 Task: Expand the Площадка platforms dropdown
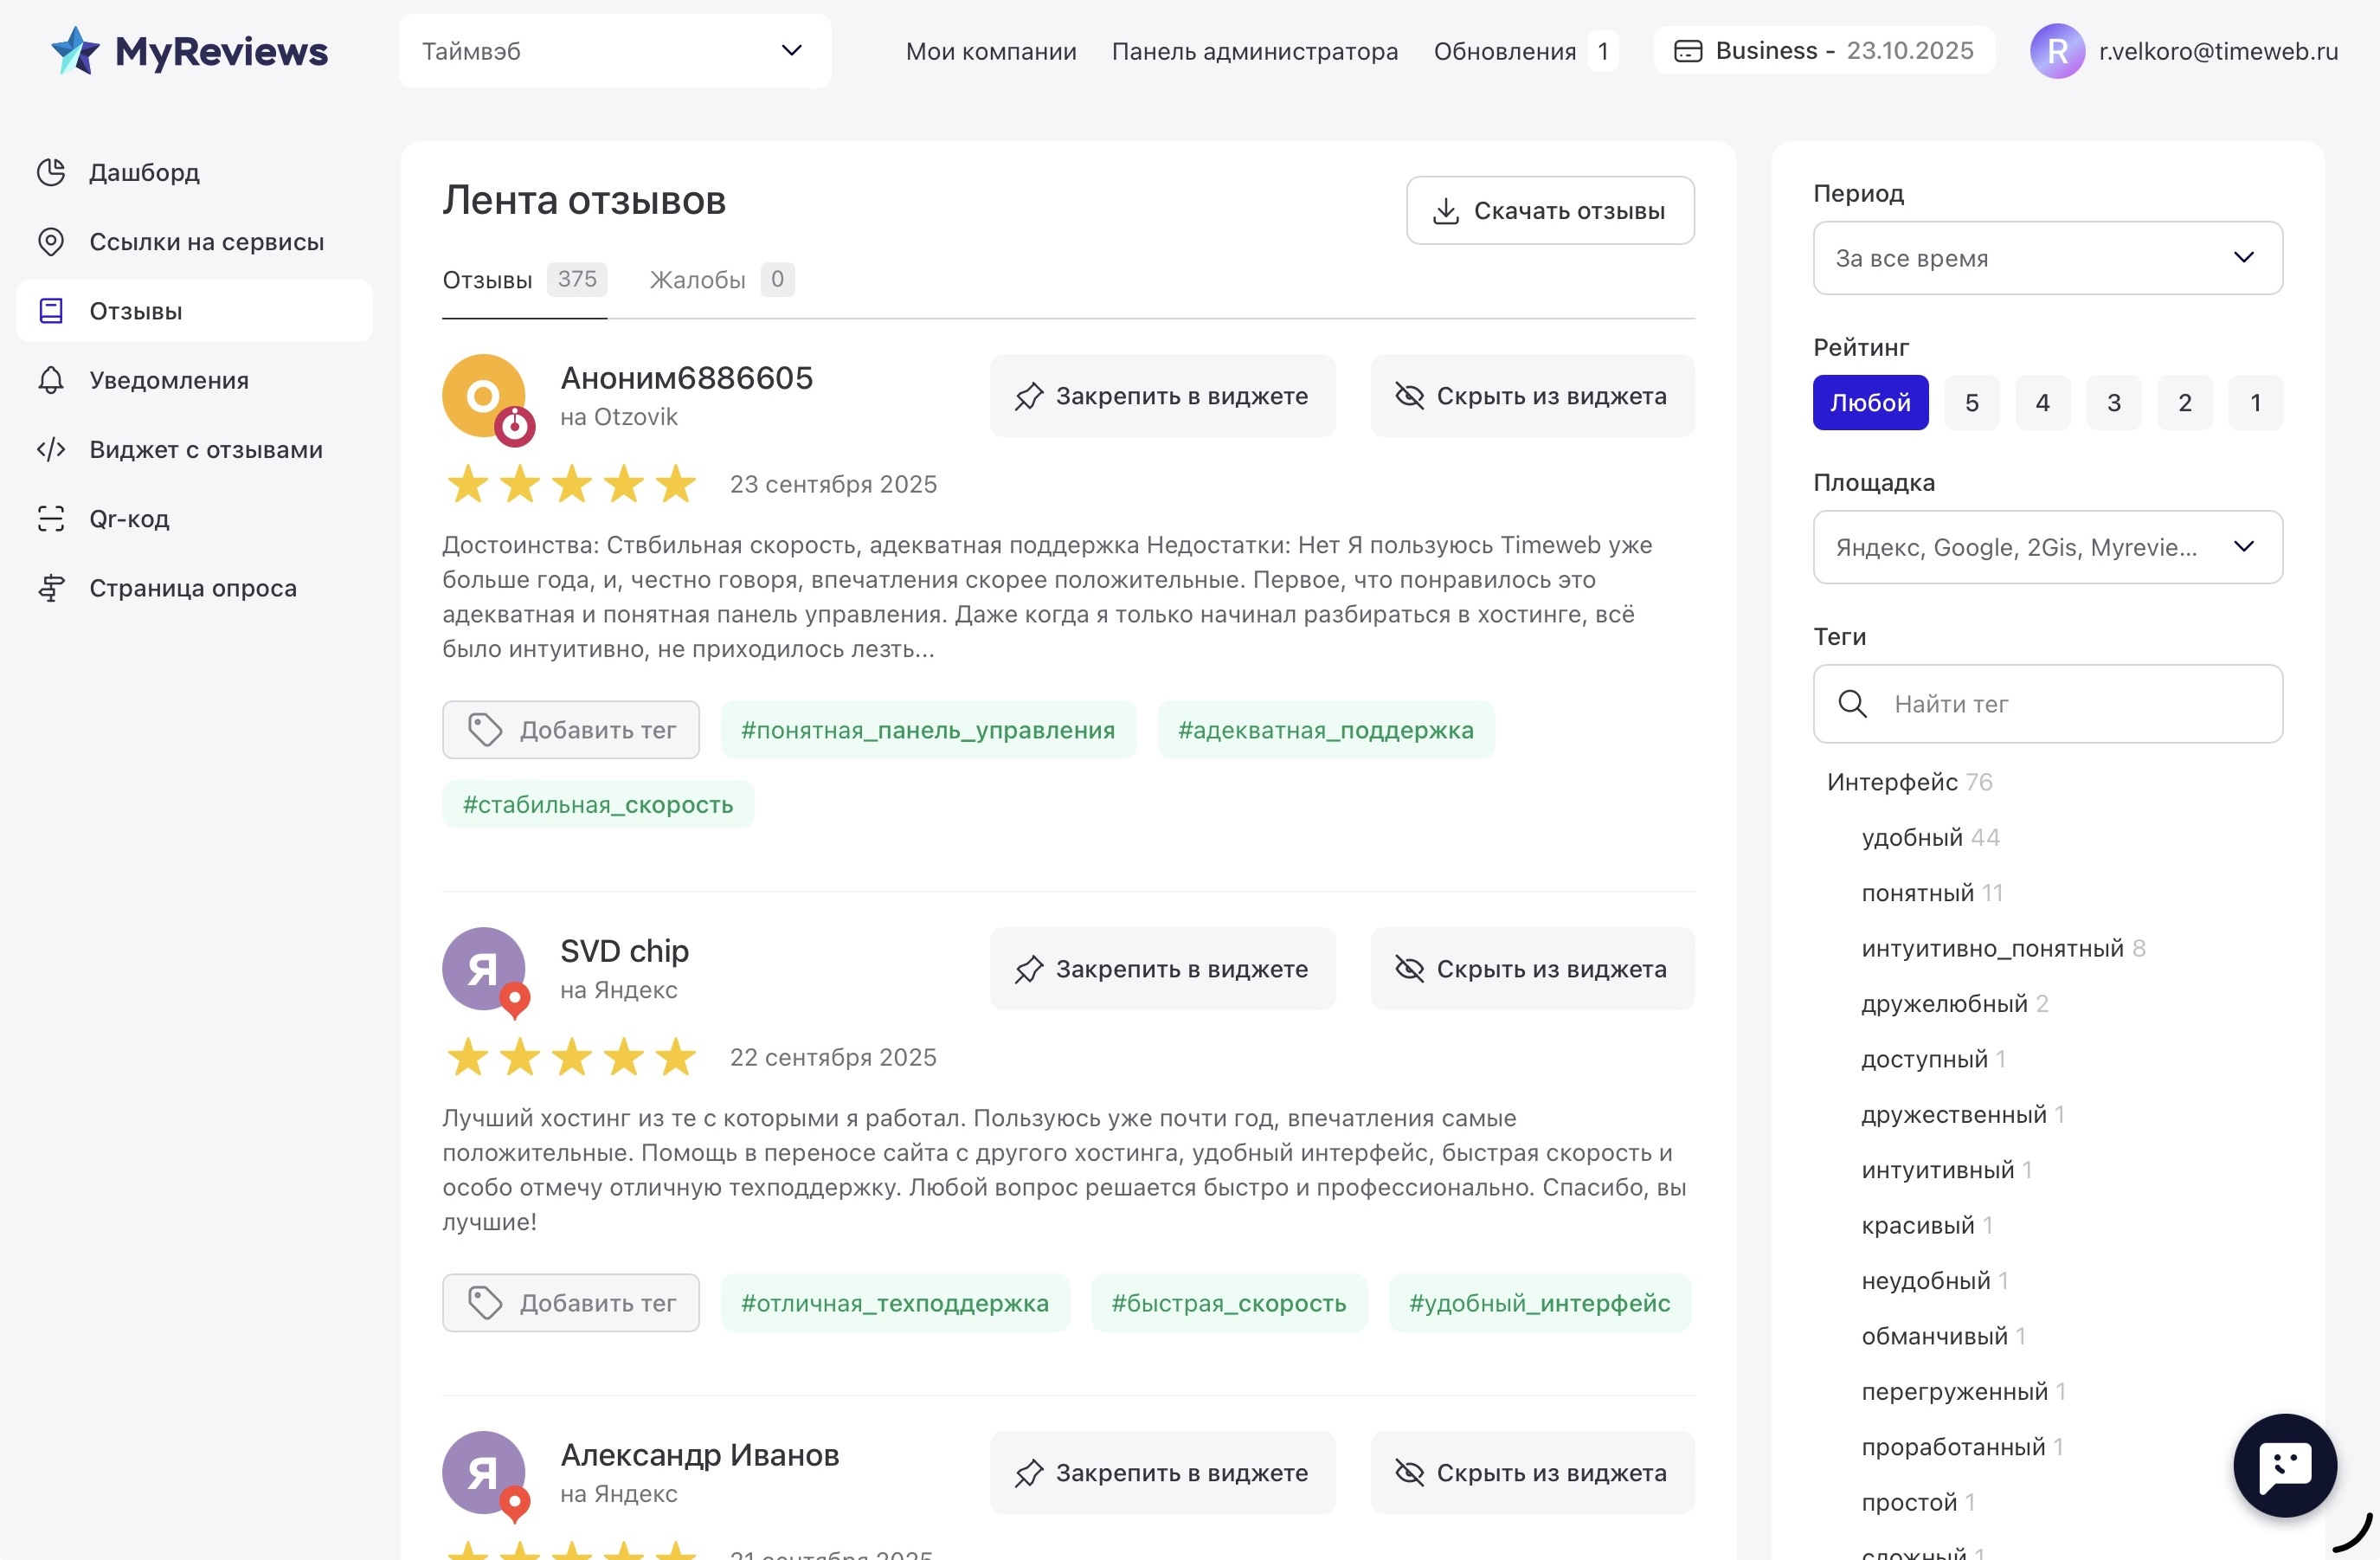(2046, 547)
